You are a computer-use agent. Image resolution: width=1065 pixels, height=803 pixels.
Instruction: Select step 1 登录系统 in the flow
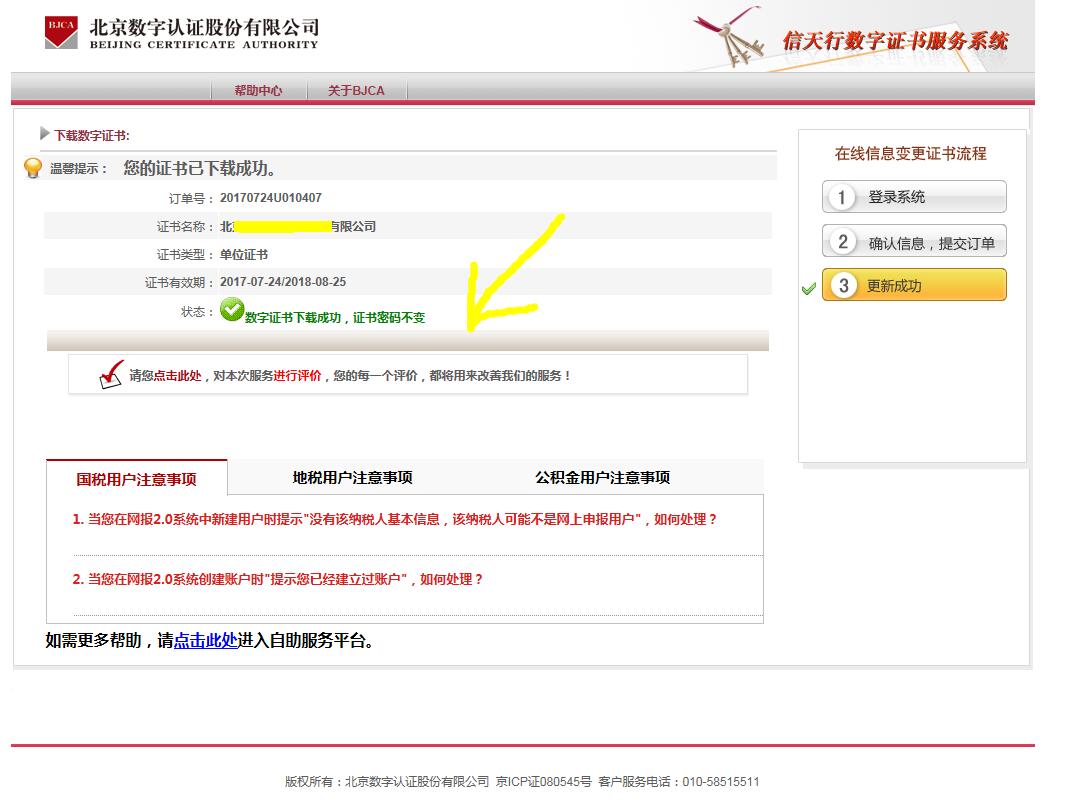tap(913, 197)
